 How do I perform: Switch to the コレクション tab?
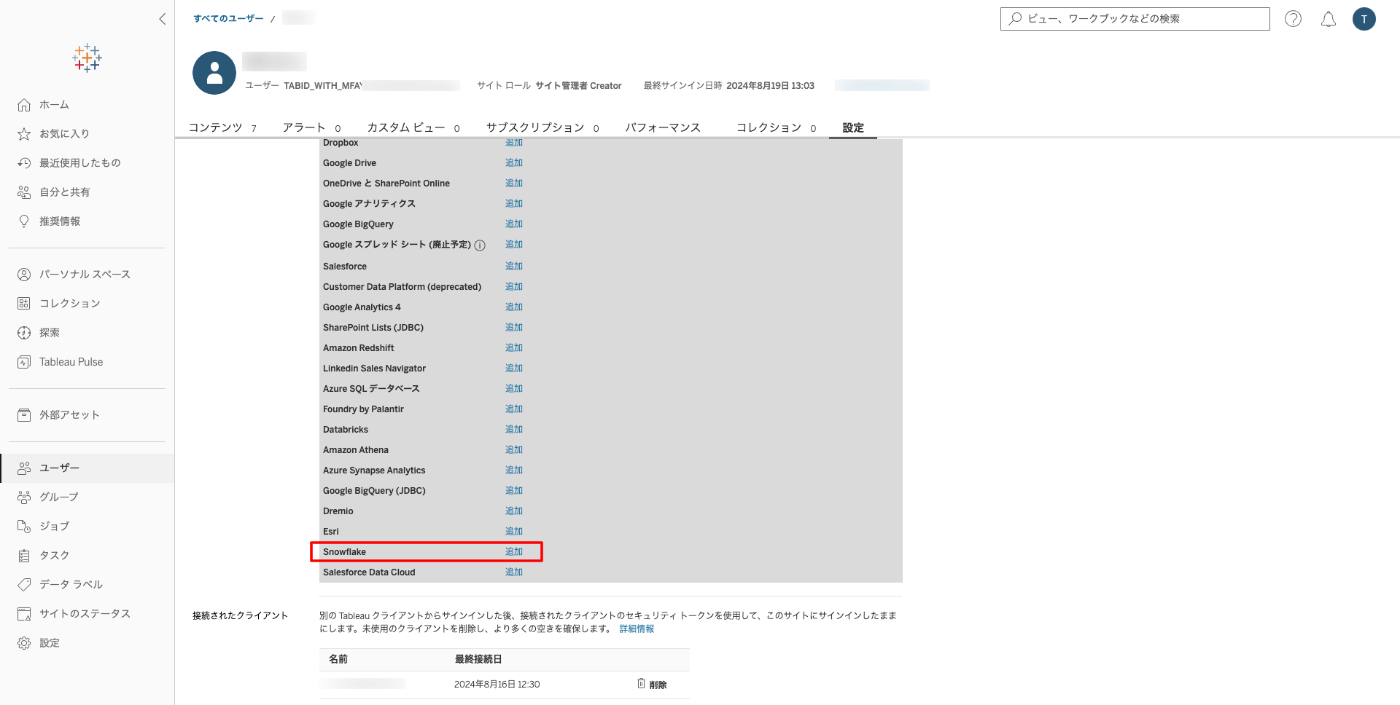point(776,128)
